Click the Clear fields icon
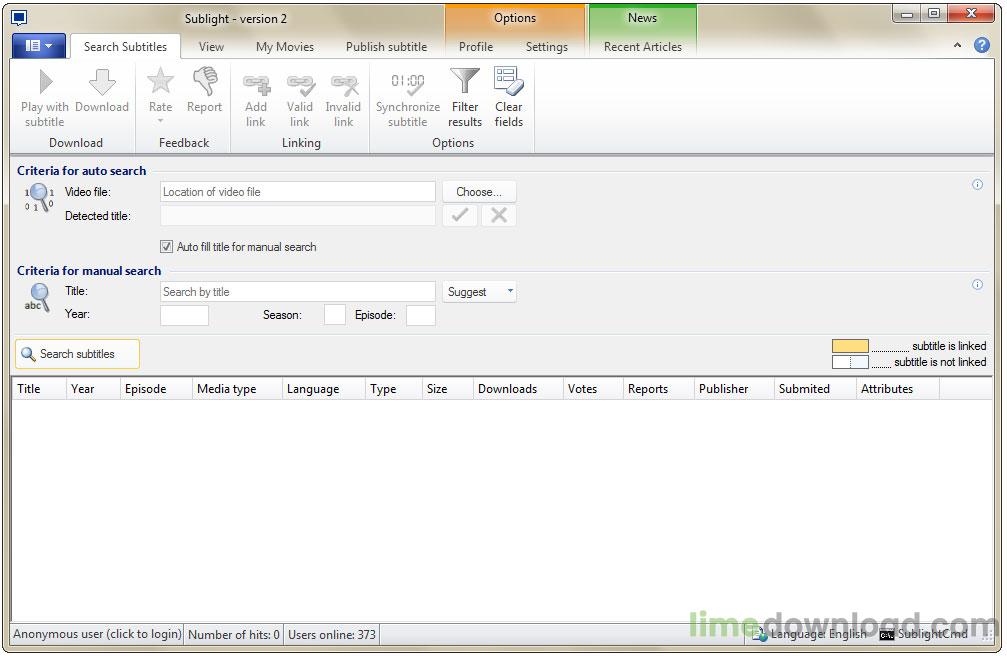 508,83
